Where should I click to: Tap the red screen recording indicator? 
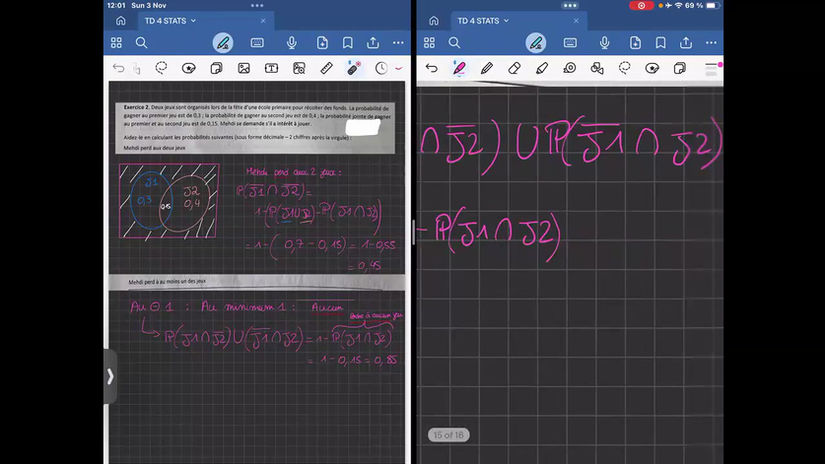click(641, 6)
